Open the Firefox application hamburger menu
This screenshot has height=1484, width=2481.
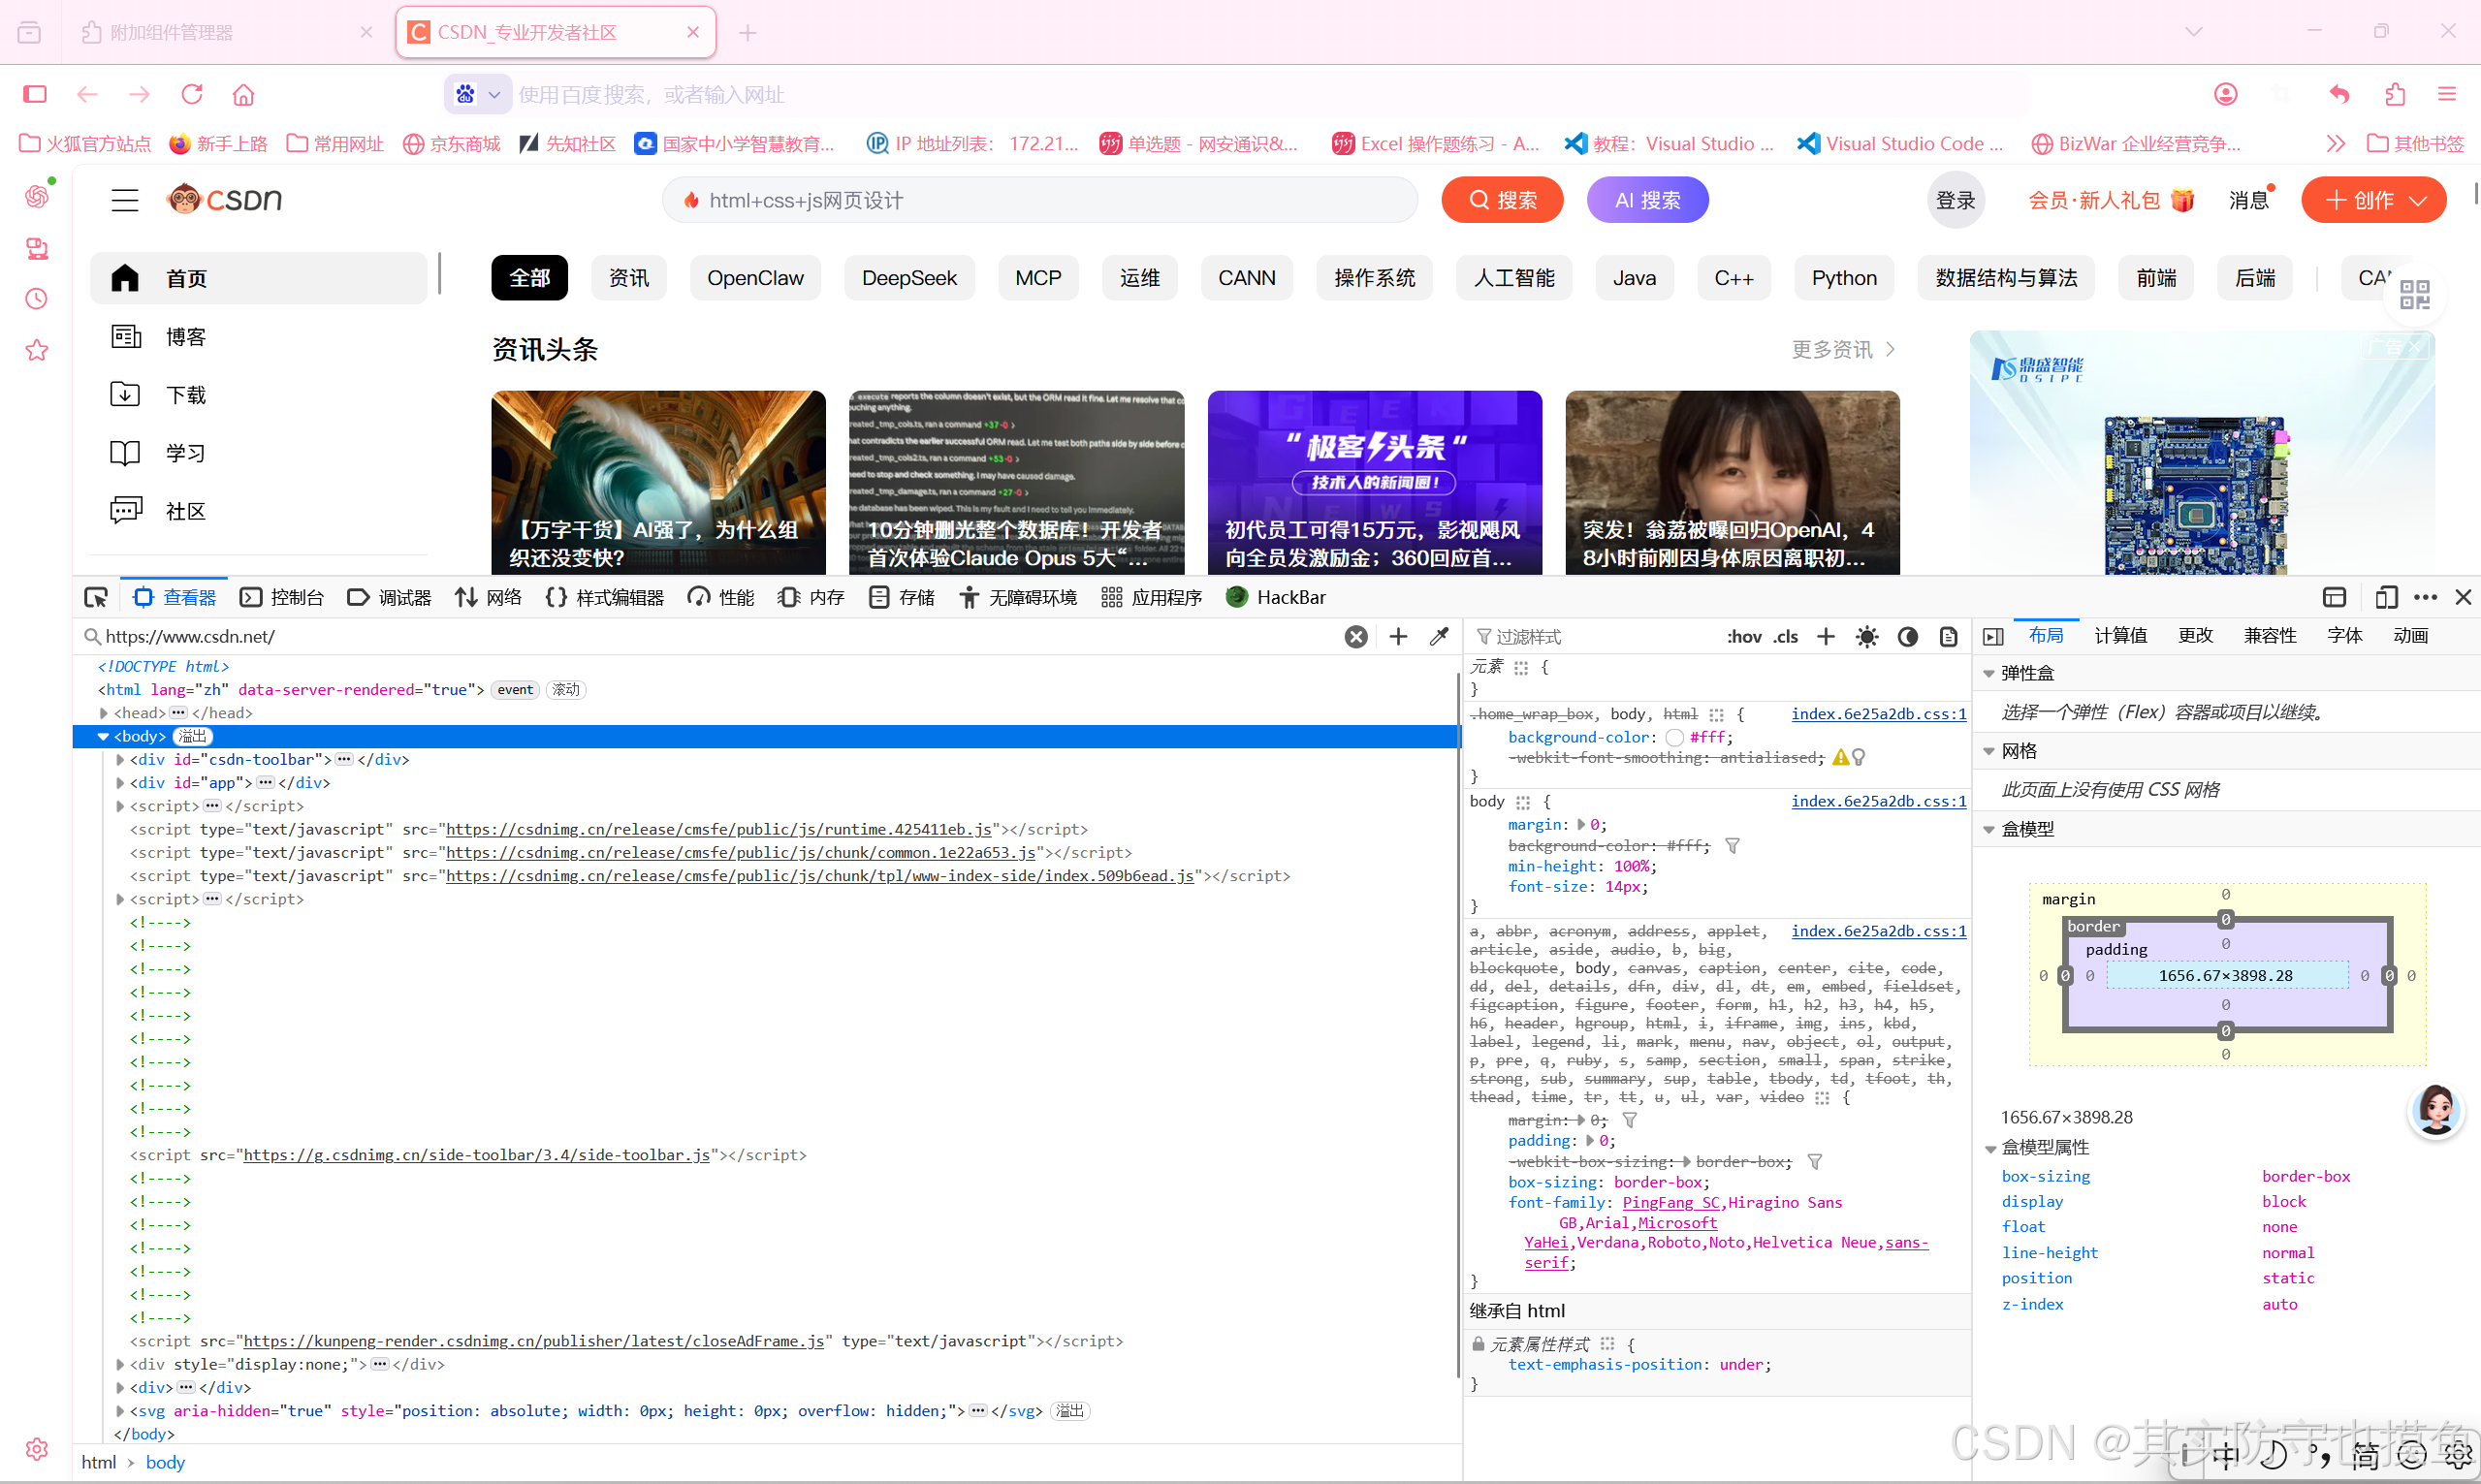point(2447,94)
